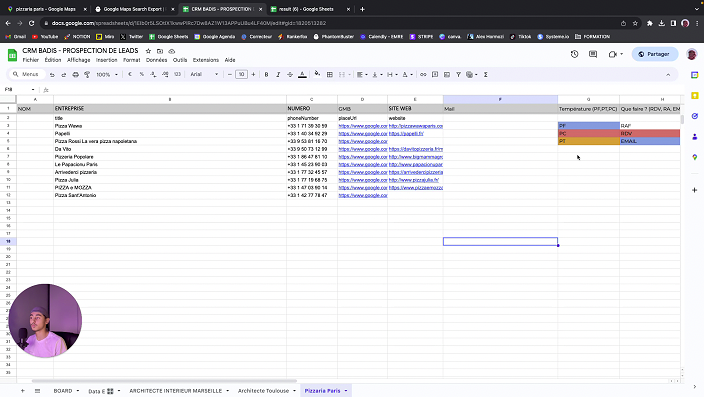Open the Données menu
The image size is (704, 397).
pos(156,60)
